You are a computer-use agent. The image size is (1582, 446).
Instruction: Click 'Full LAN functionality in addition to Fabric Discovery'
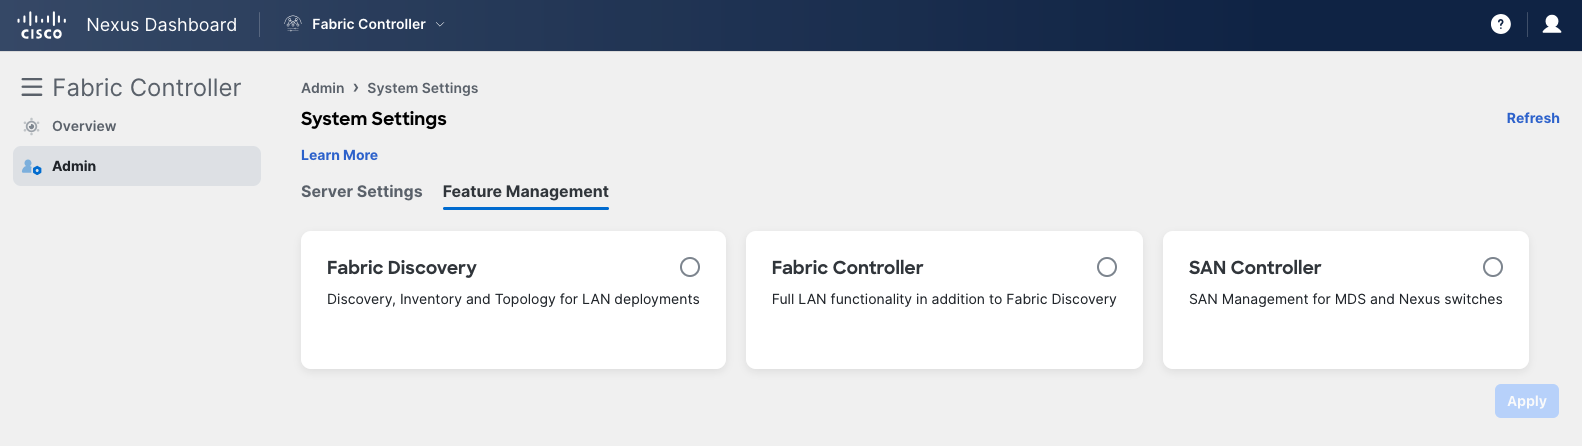pyautogui.click(x=944, y=299)
